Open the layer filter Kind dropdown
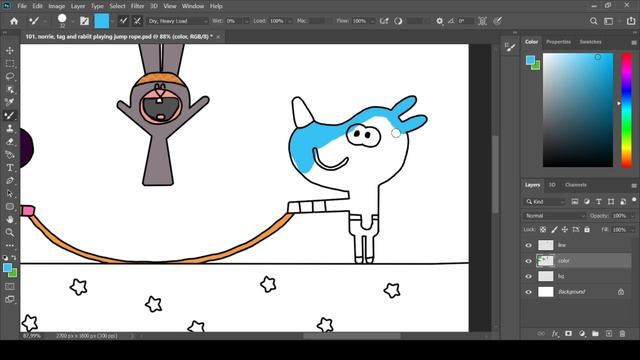This screenshot has height=360, width=640. 545,202
